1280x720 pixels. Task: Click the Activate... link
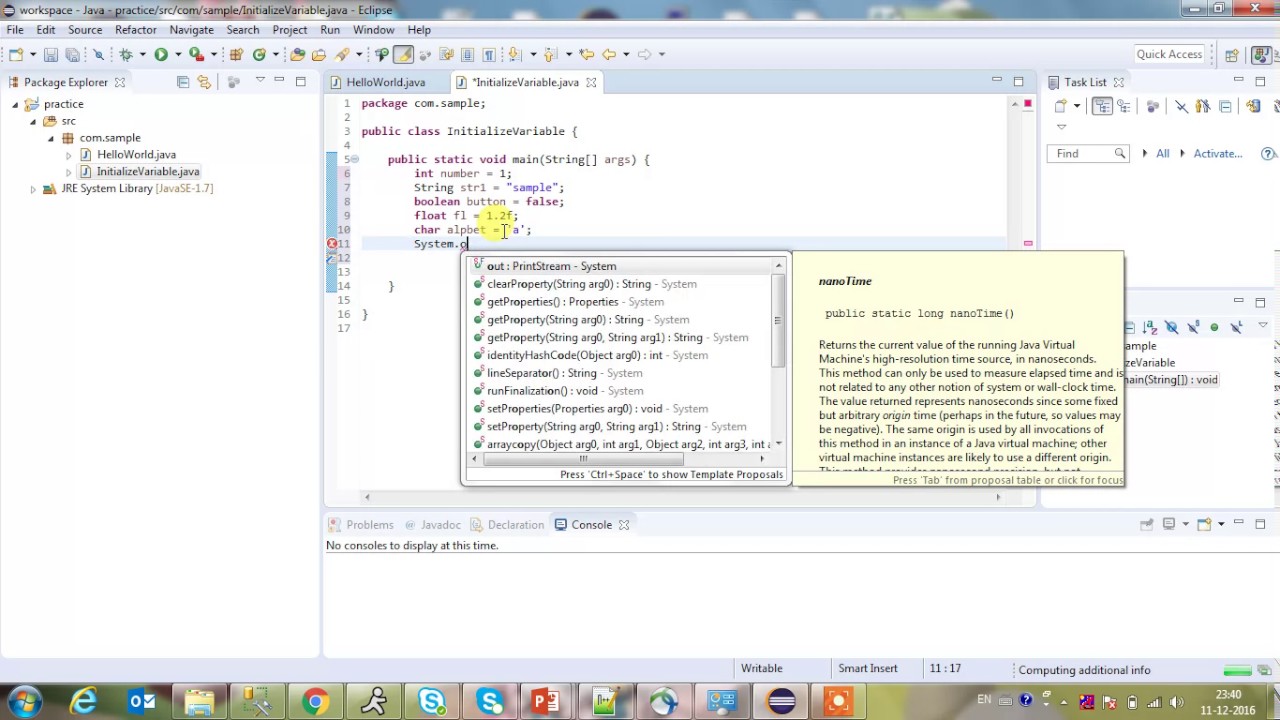(1217, 154)
